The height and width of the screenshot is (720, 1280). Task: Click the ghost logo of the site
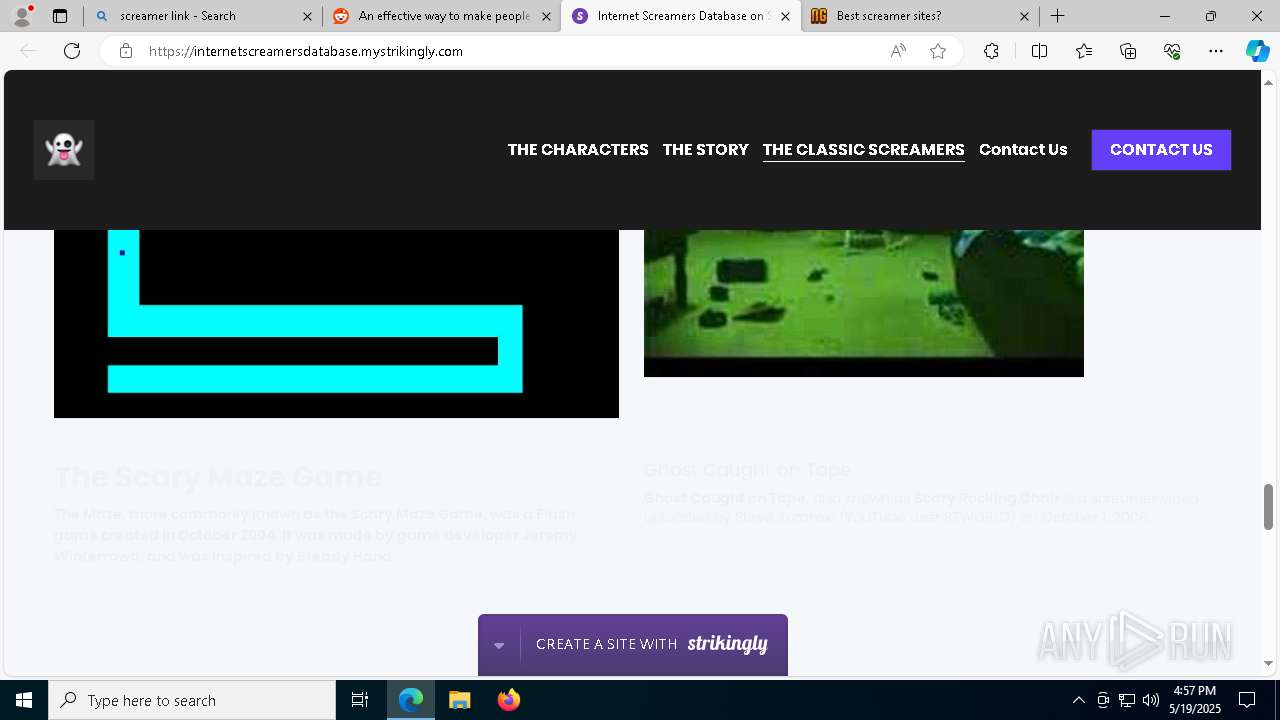pos(64,150)
